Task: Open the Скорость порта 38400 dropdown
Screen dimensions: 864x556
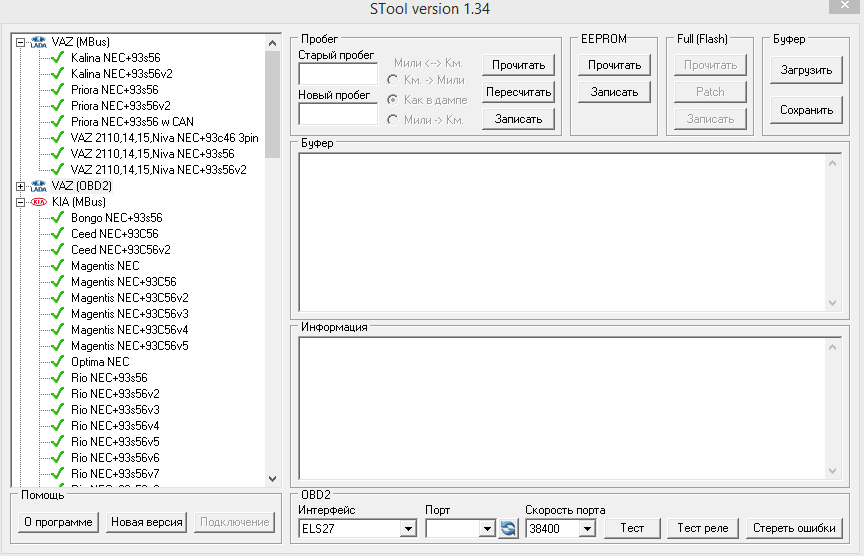Action: 587,529
